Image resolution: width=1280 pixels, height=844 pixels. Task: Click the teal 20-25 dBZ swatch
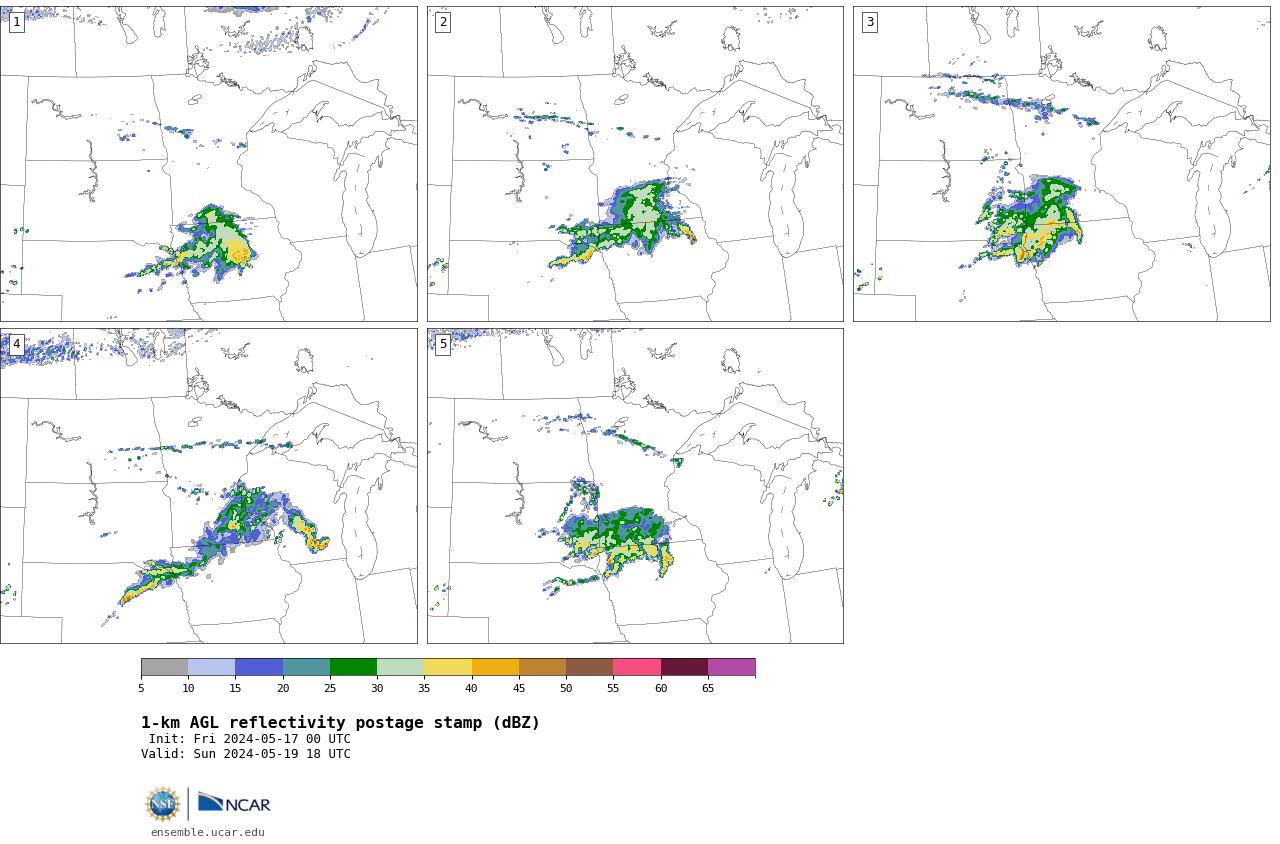306,667
